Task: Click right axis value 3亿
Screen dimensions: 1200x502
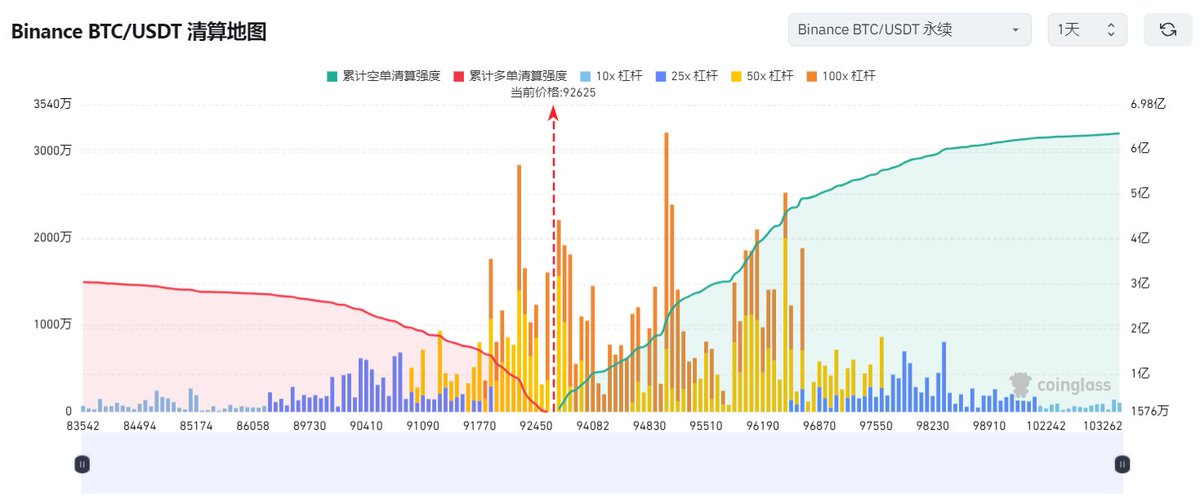Action: point(1140,284)
